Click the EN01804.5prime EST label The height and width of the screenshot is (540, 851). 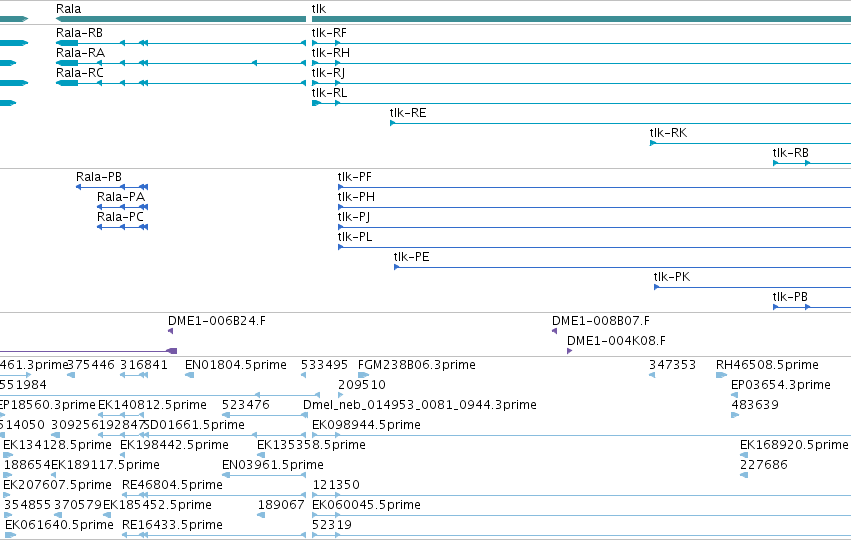click(236, 365)
